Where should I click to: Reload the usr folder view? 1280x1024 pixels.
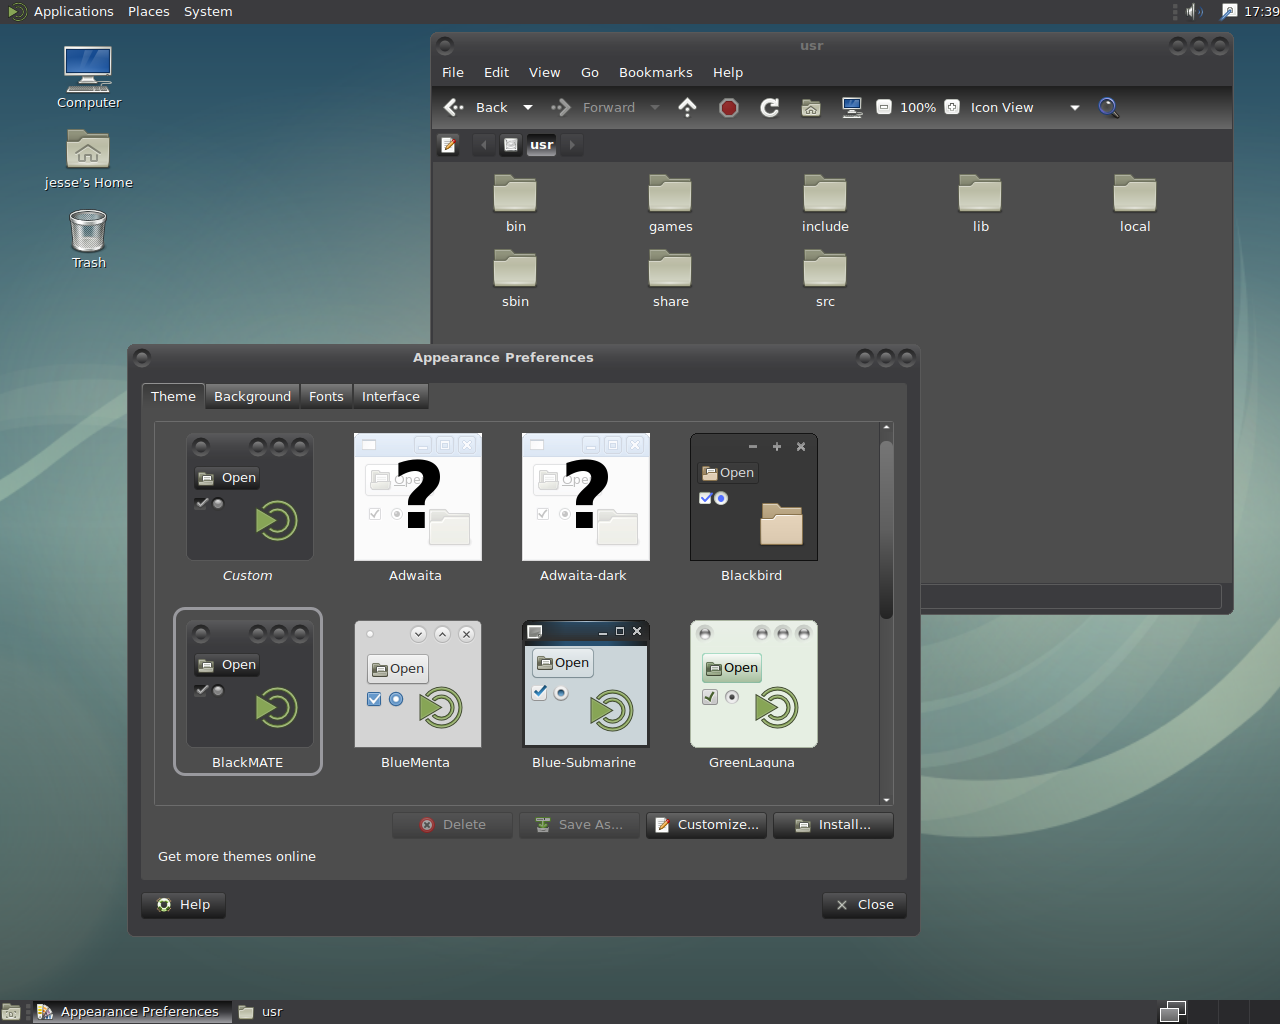click(x=769, y=107)
